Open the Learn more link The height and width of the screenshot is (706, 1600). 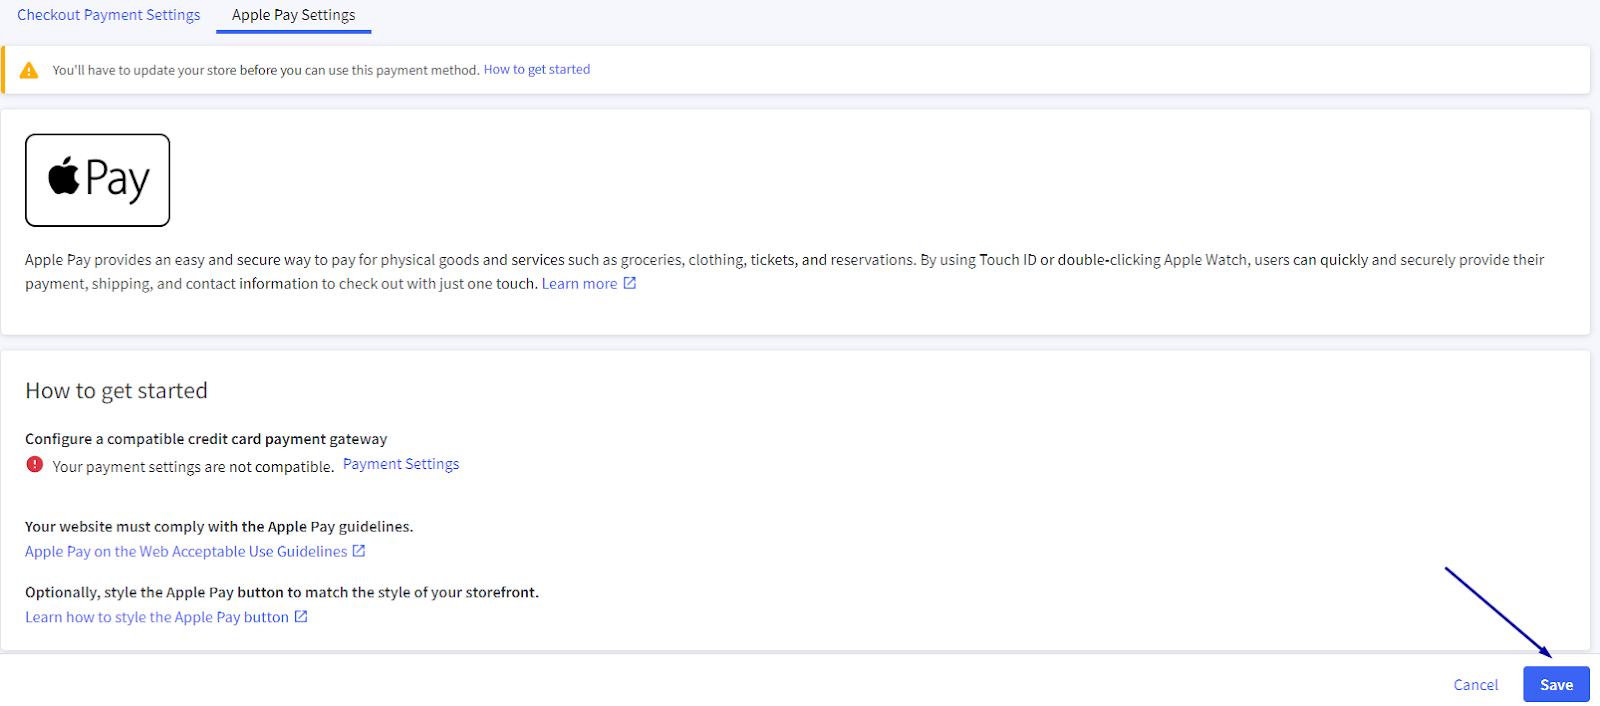click(x=580, y=284)
